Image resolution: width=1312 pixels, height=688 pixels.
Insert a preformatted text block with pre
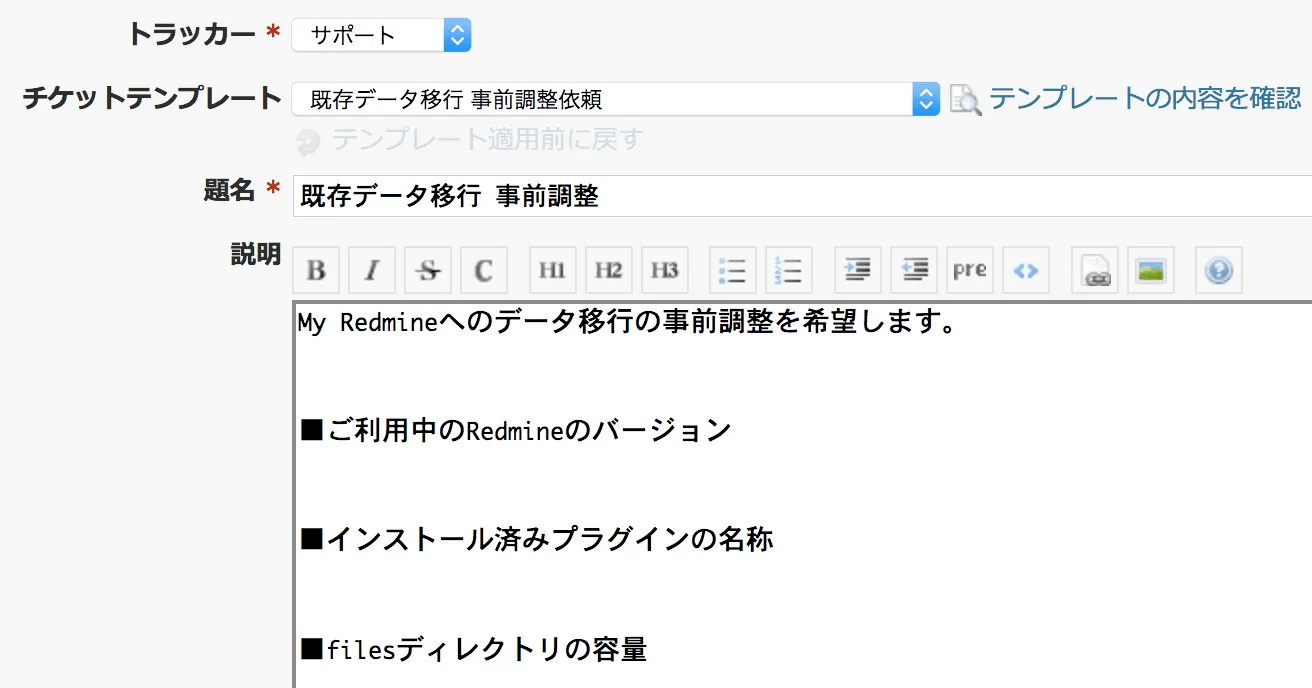(970, 270)
